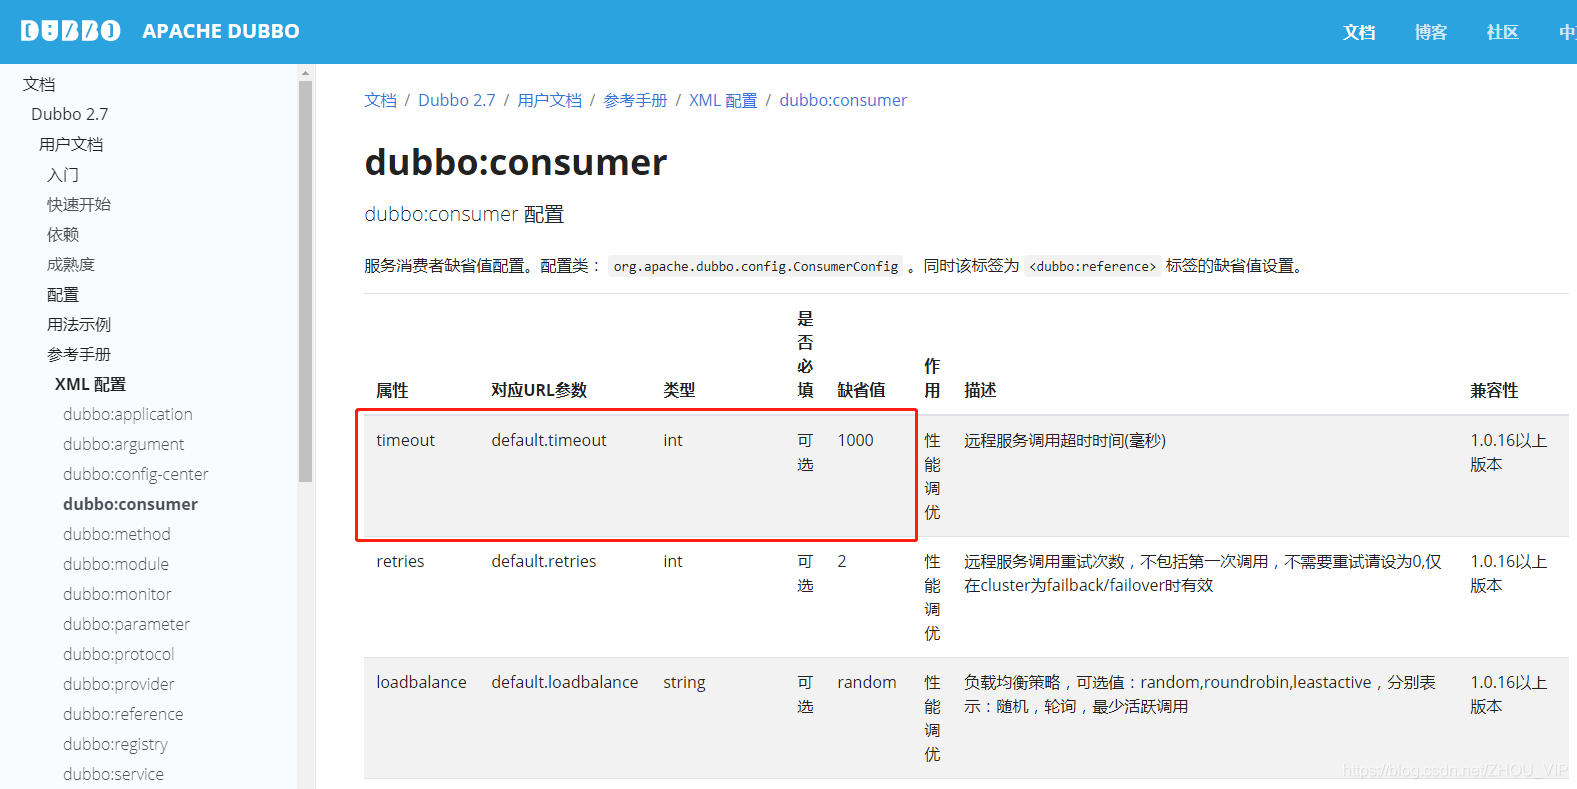Screen dimensions: 1577x789
Task: Click the loadbalance attribute cell
Action: (421, 682)
